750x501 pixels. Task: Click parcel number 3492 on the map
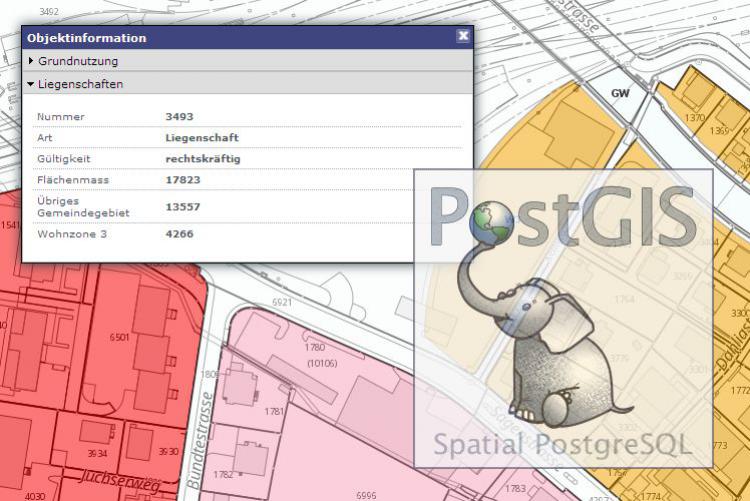pyautogui.click(x=49, y=11)
